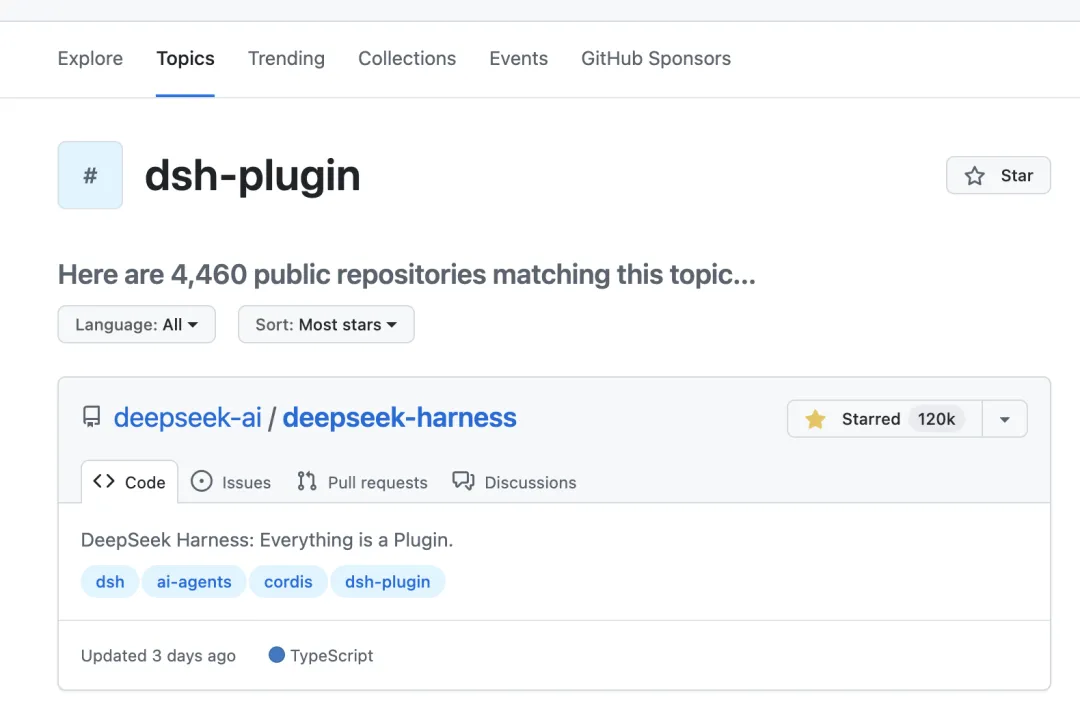Viewport: 1080px width, 710px height.
Task: Select the Topics tab
Action: (185, 59)
